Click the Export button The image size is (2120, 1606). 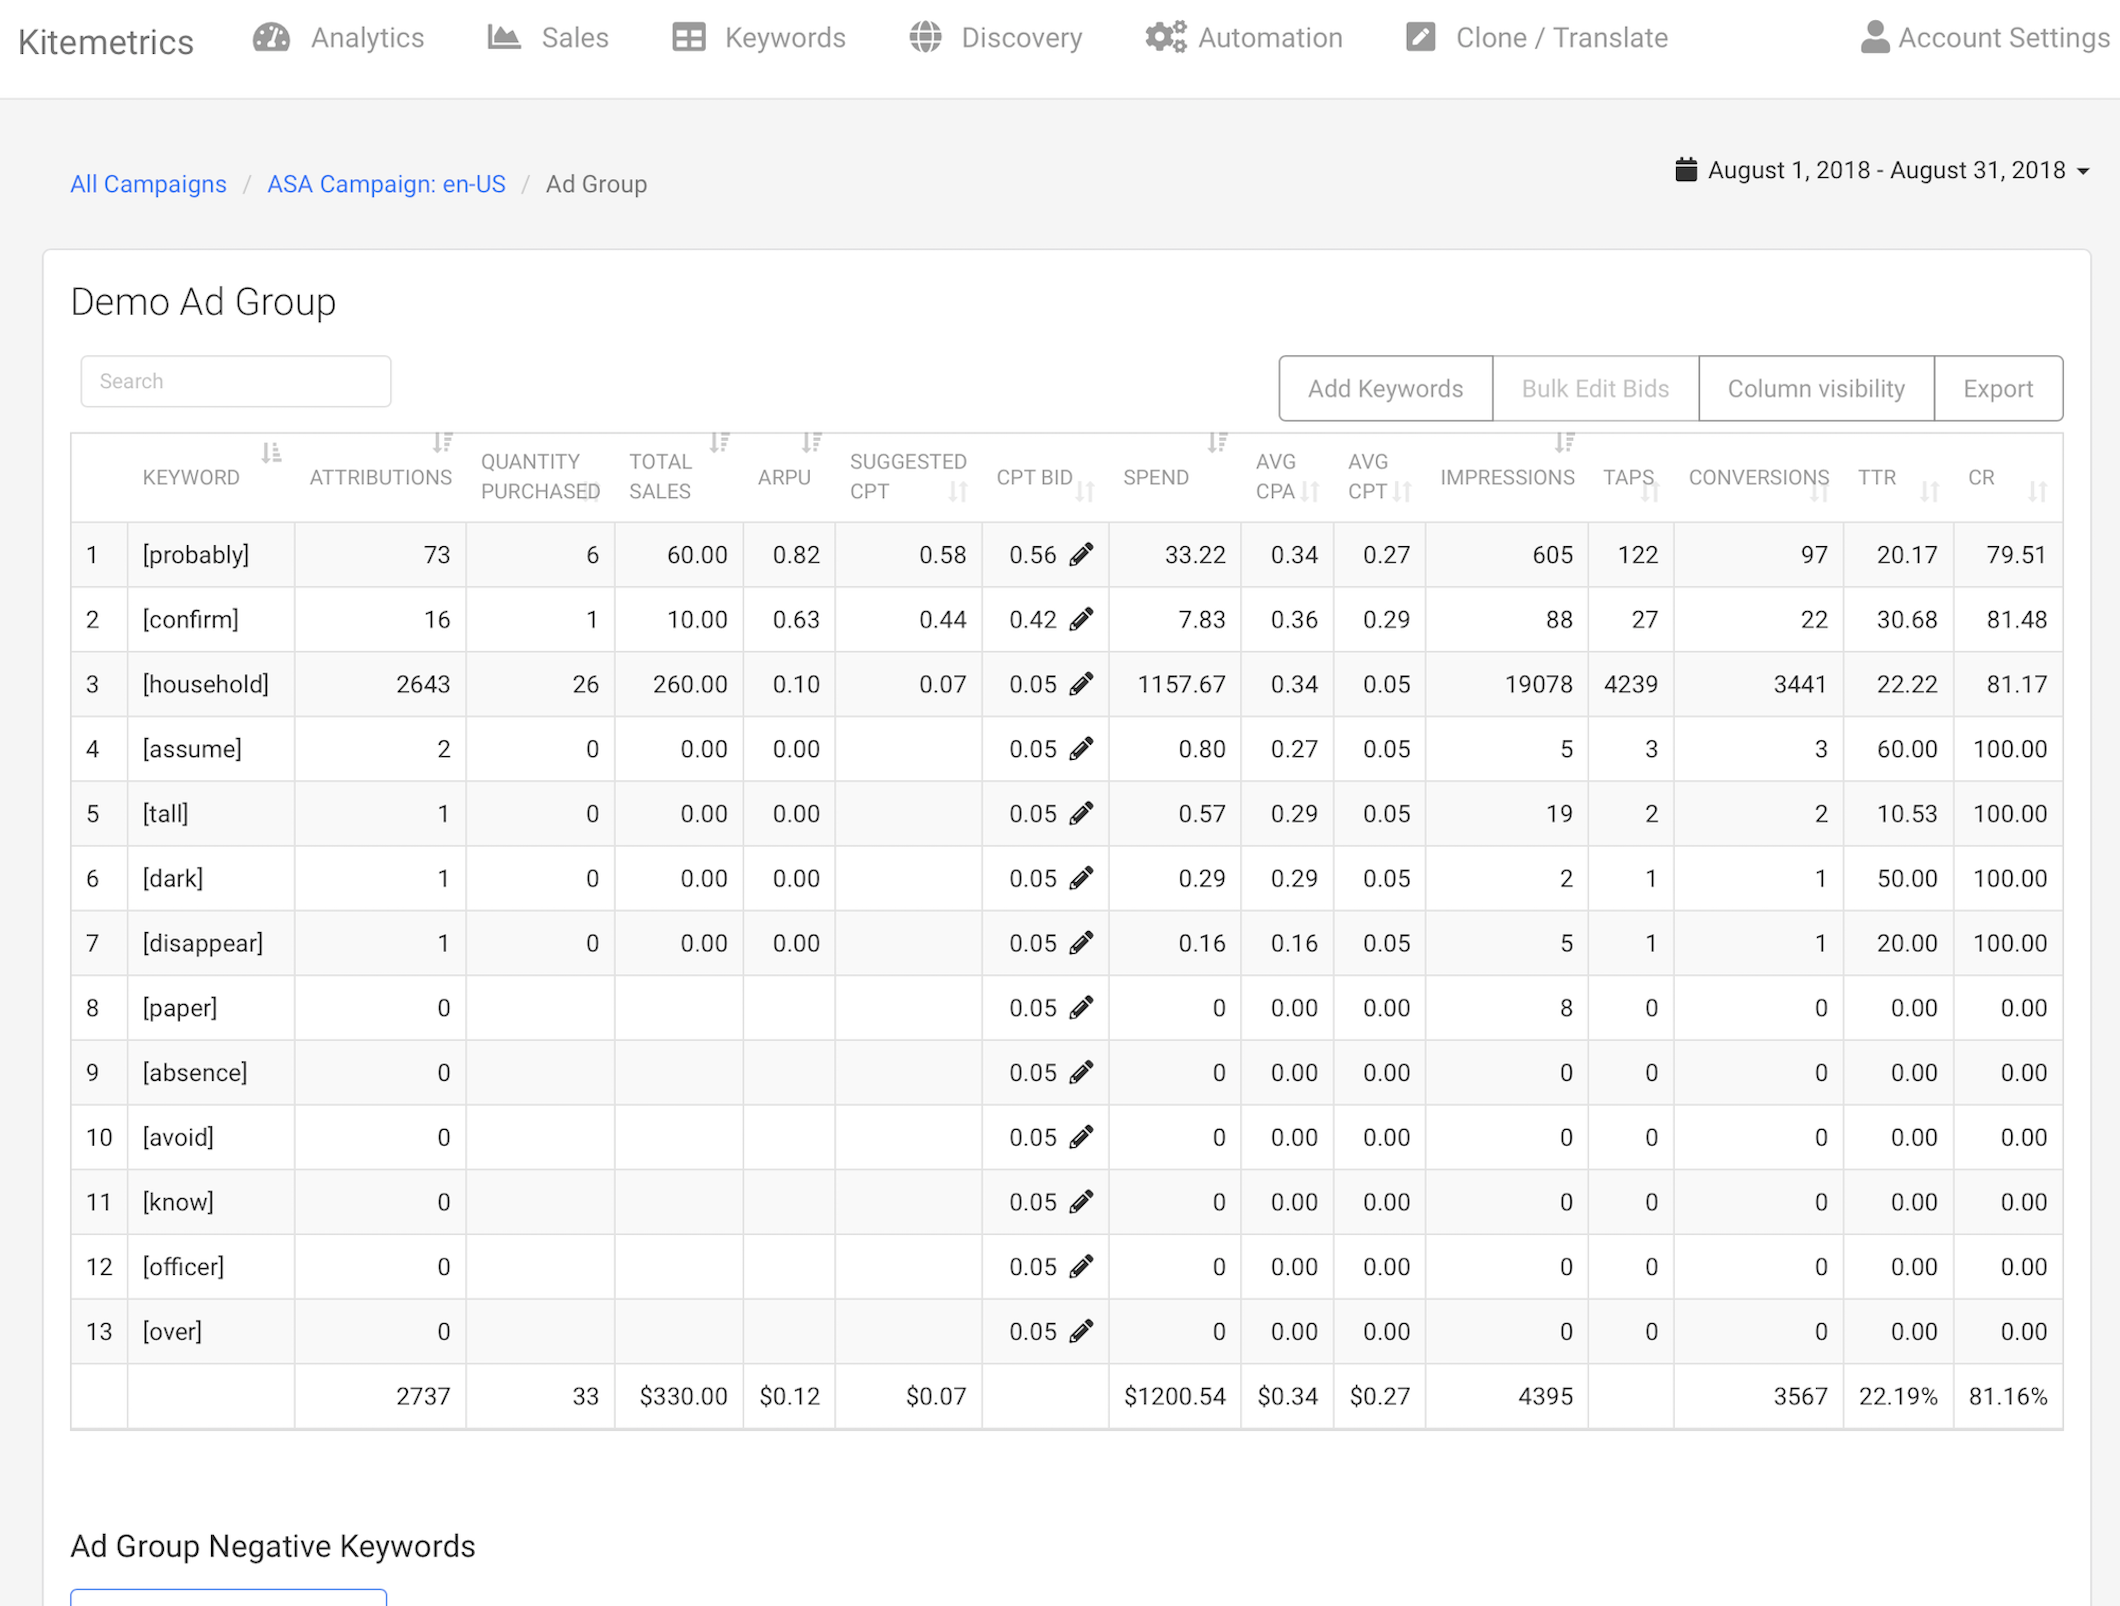pyautogui.click(x=1997, y=388)
